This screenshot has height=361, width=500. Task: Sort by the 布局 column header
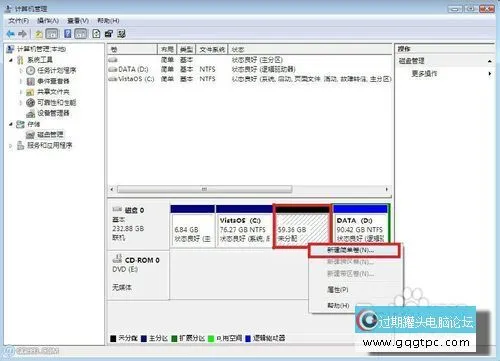[167, 49]
